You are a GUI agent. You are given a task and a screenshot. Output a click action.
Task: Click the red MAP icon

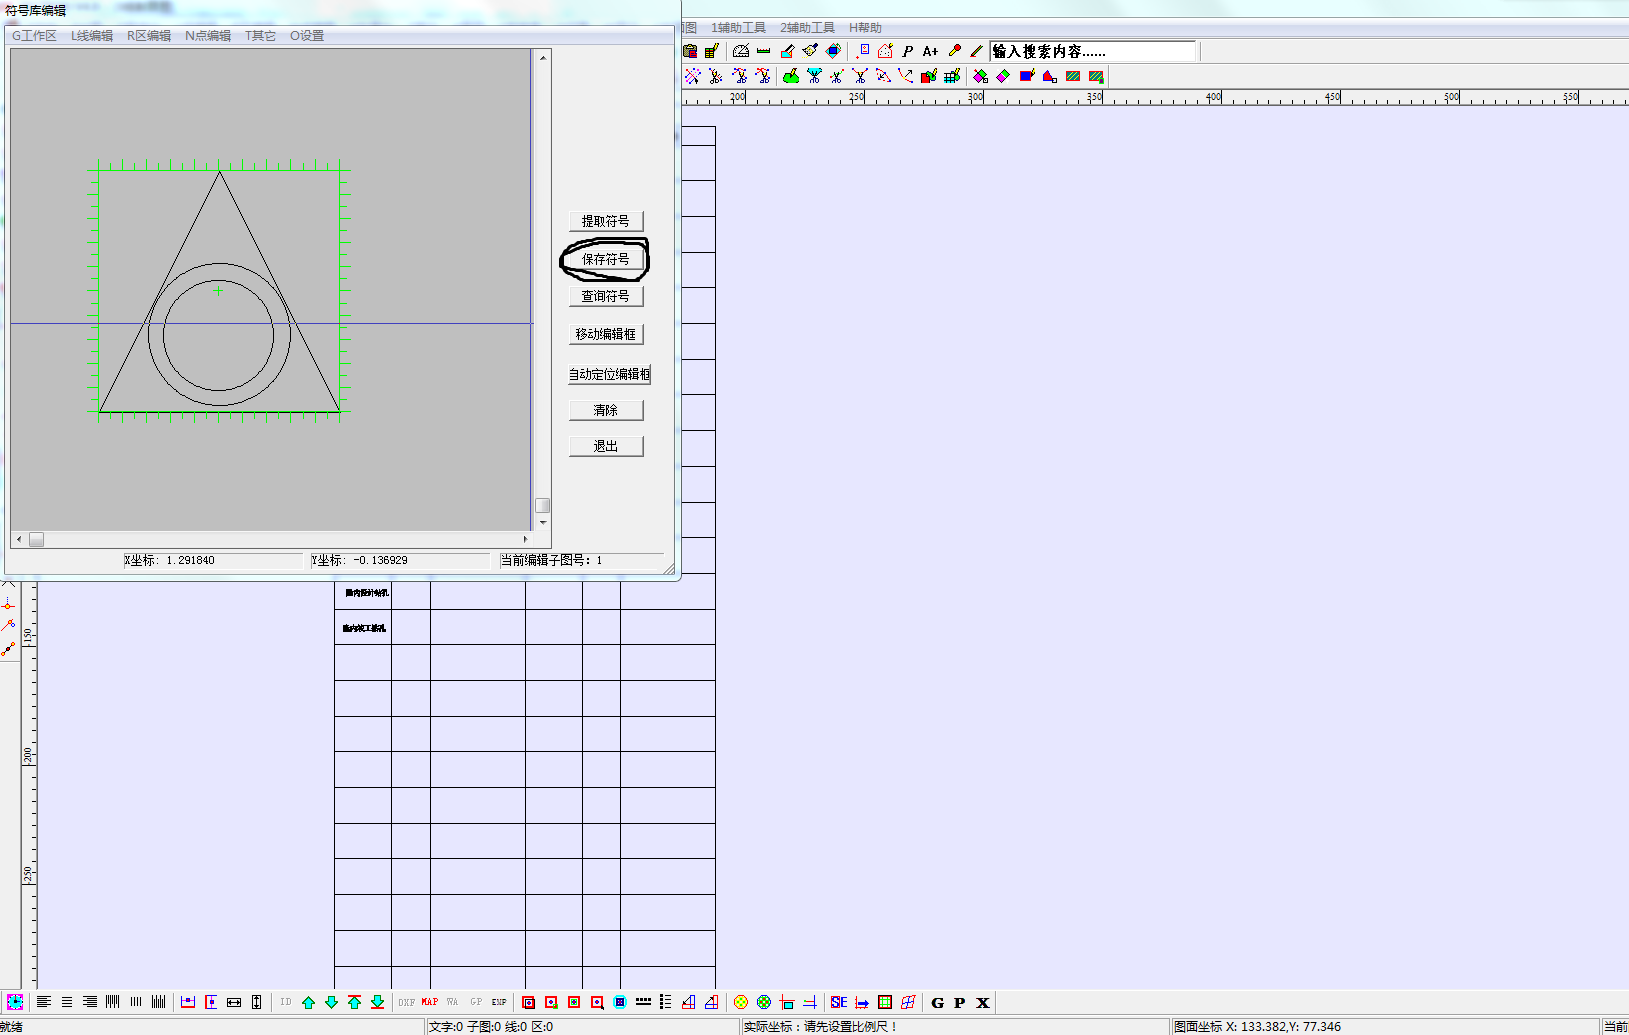[430, 1002]
